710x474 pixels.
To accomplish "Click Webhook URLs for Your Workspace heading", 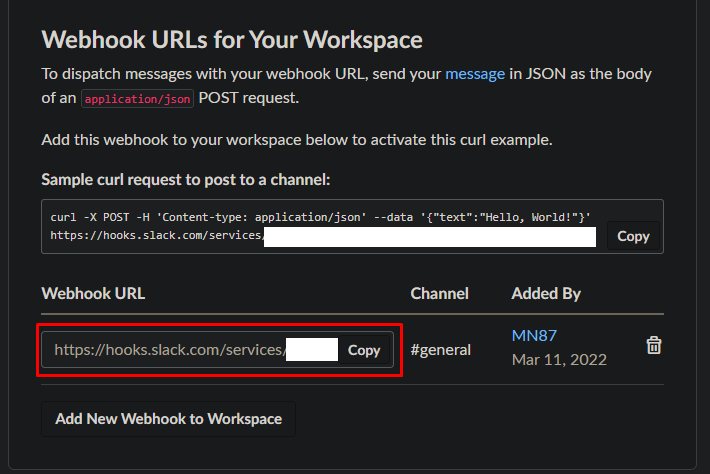I will (x=232, y=40).
